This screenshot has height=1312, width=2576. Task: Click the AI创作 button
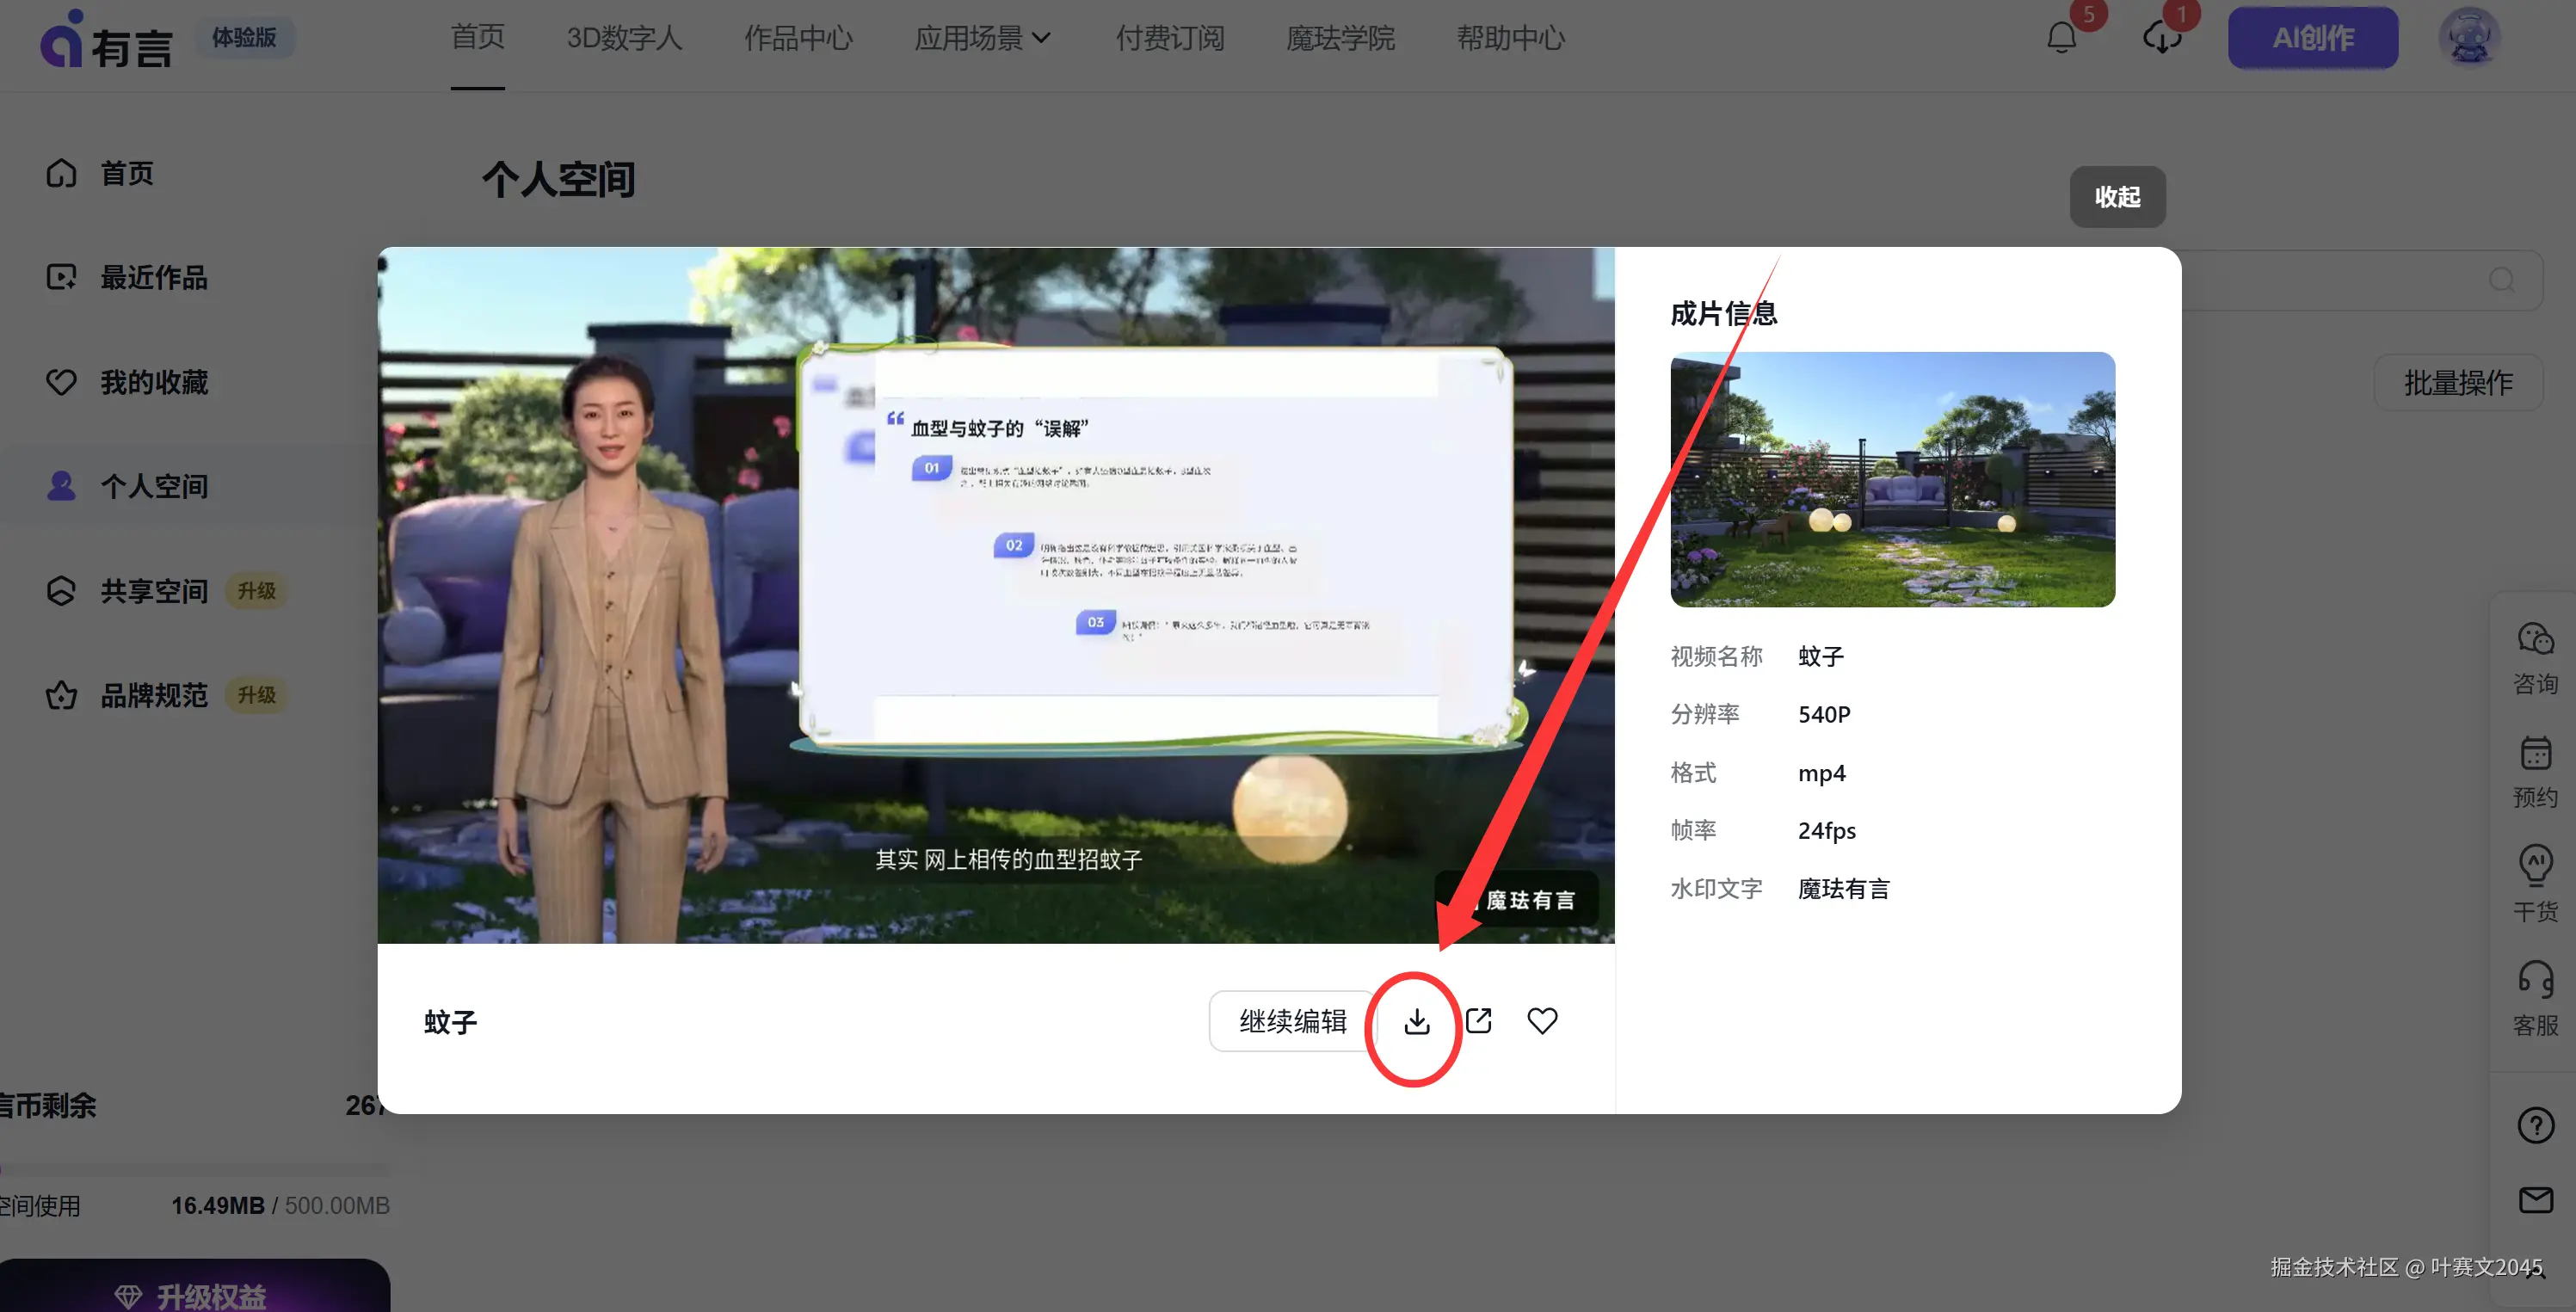[2312, 38]
